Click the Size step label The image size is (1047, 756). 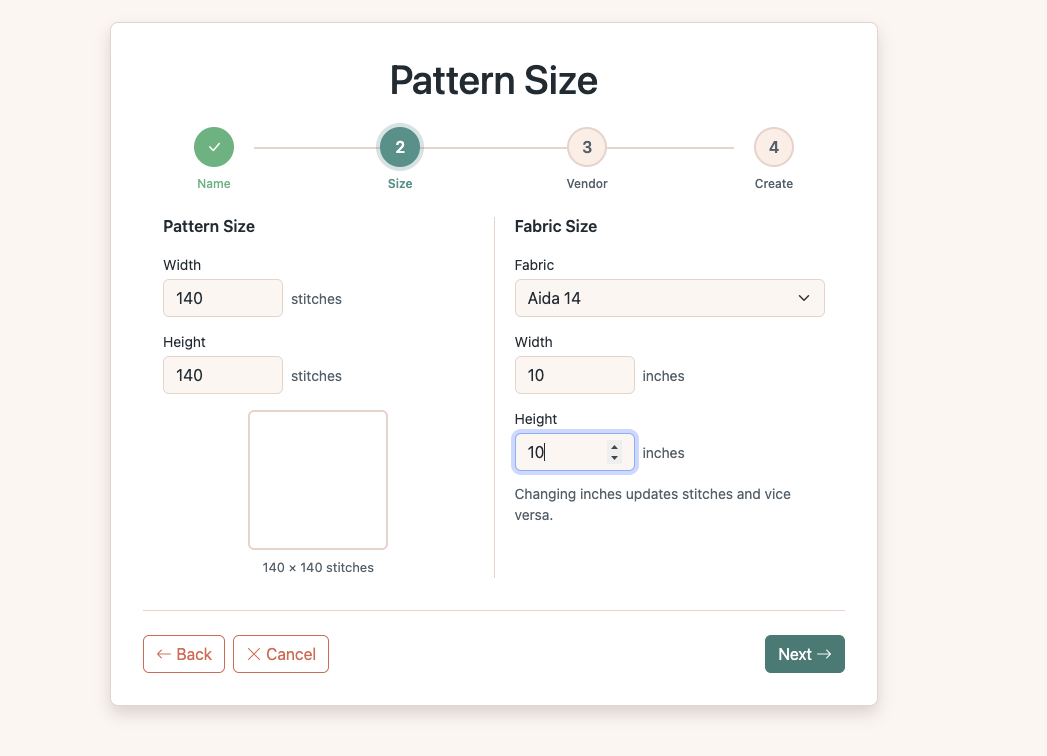tap(400, 184)
